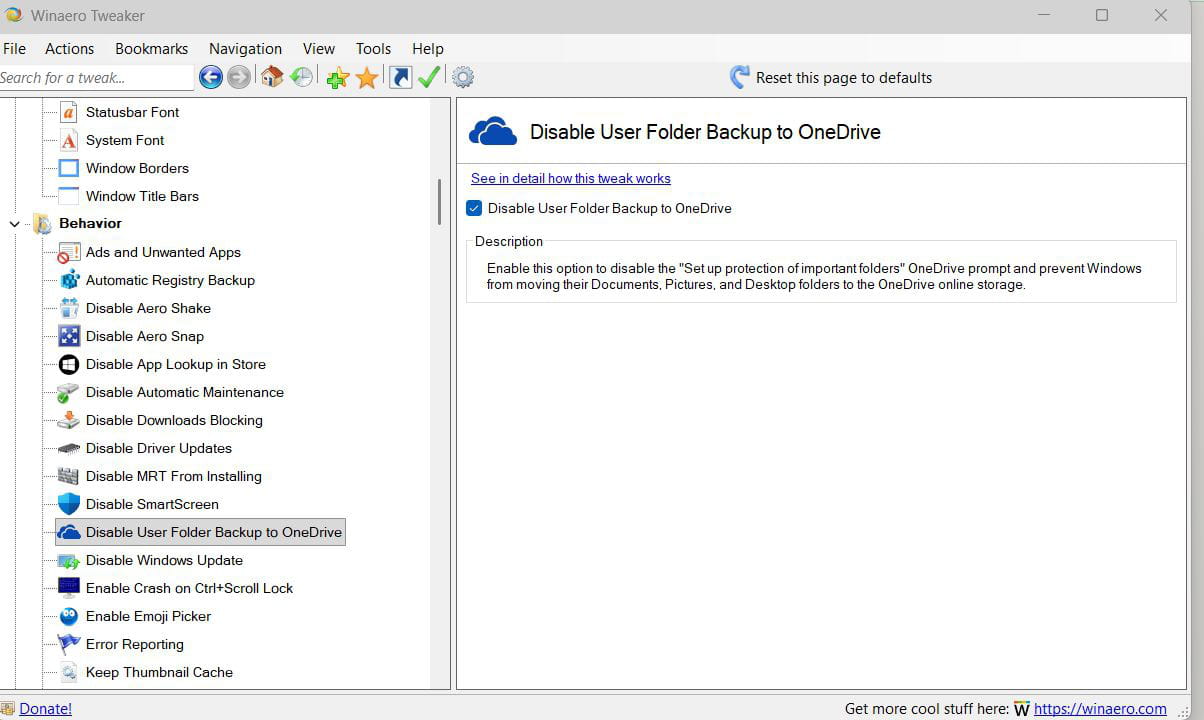
Task: Open the Bookmarks menu
Action: 151,48
